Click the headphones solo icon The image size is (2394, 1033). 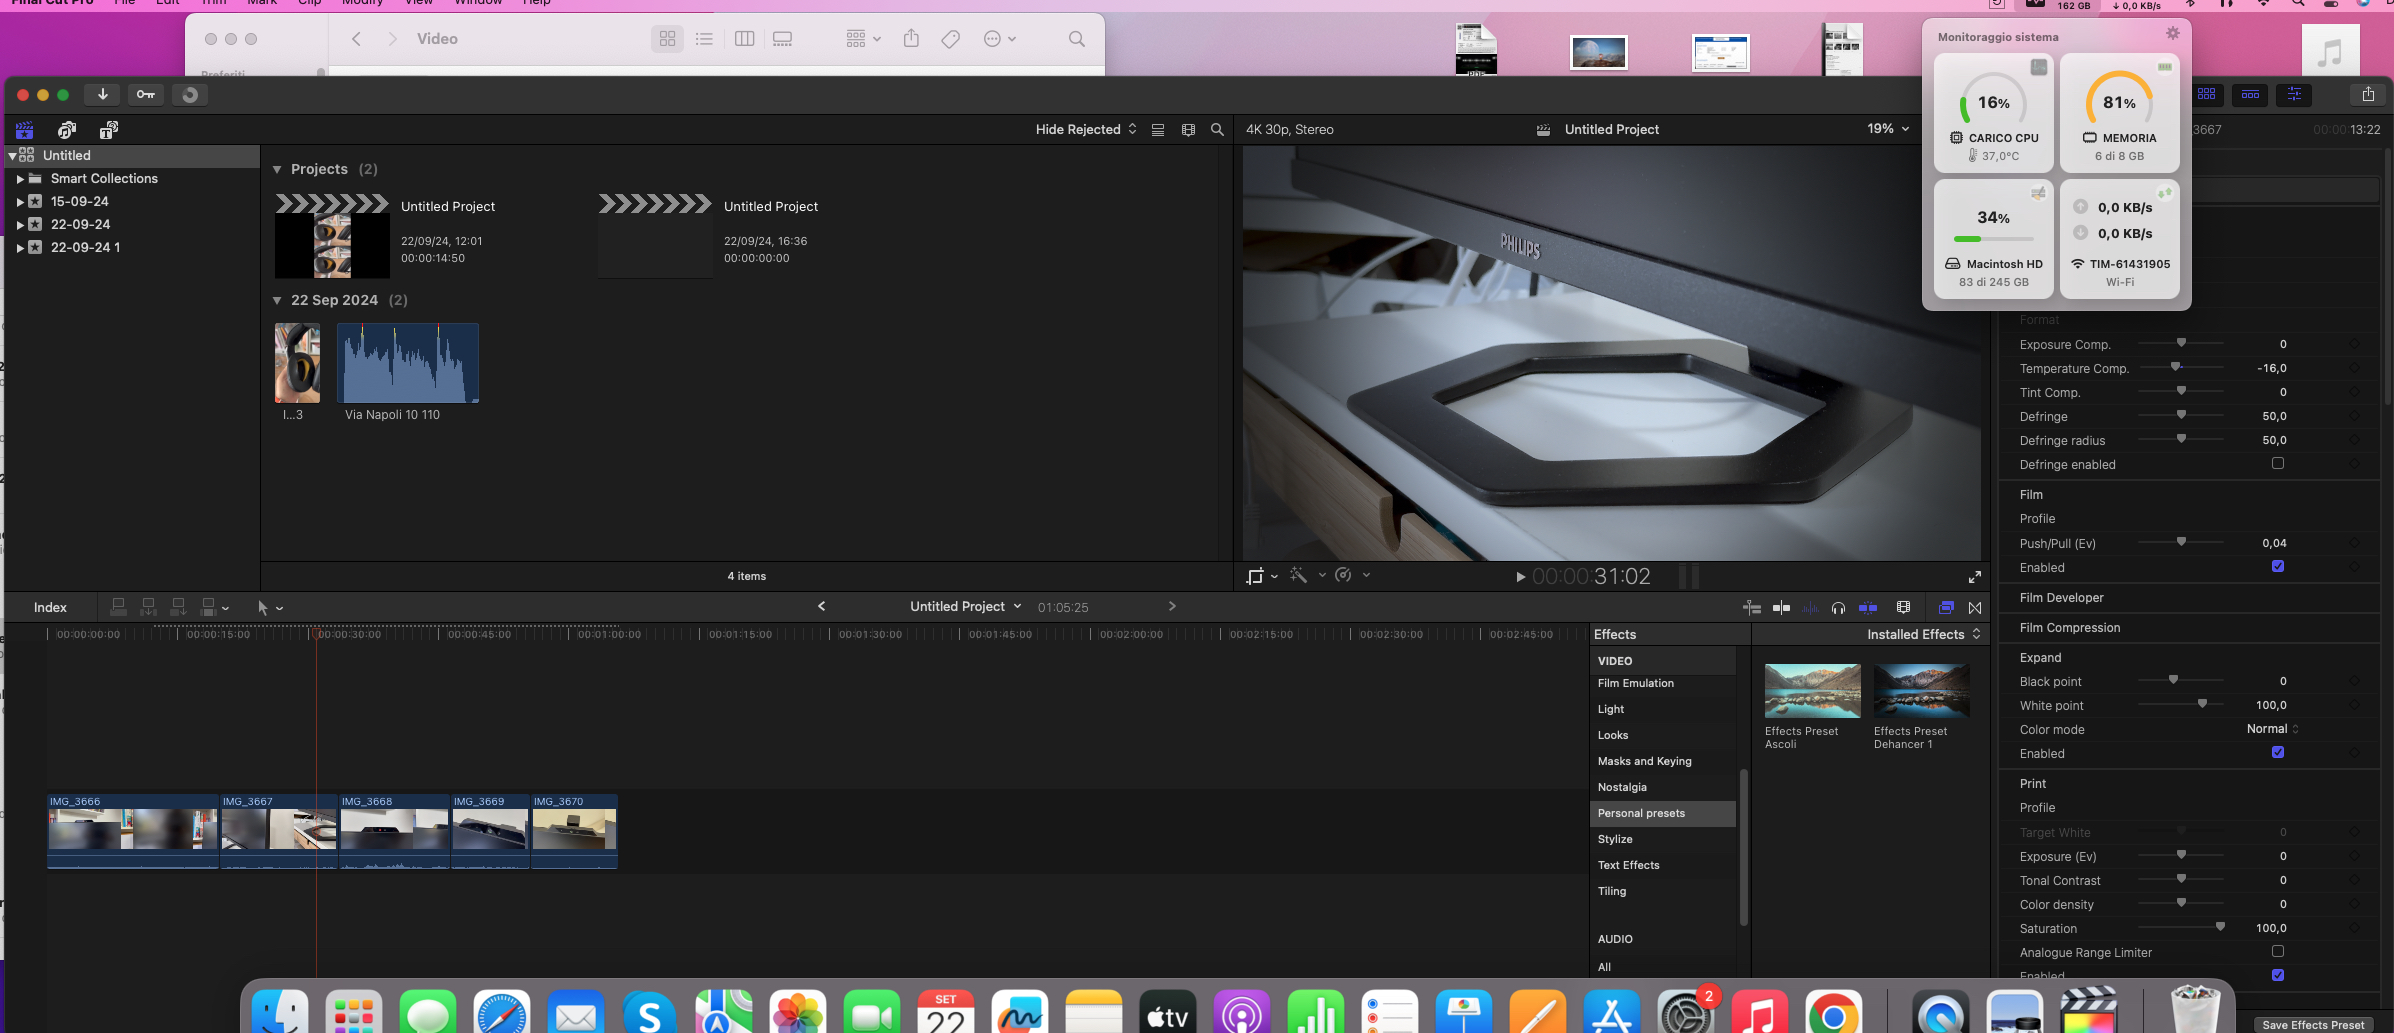coord(1838,608)
